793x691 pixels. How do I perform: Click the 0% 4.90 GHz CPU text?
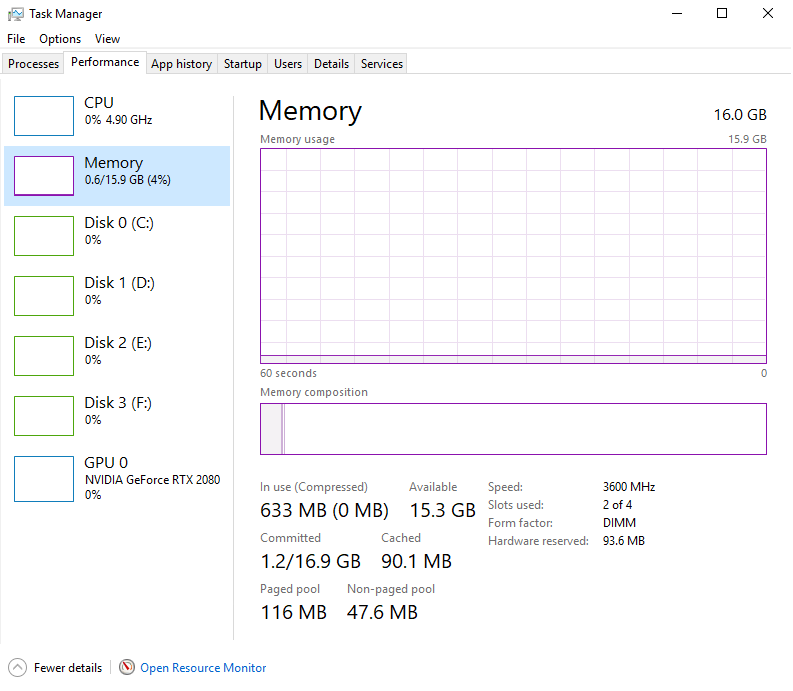pyautogui.click(x=118, y=120)
